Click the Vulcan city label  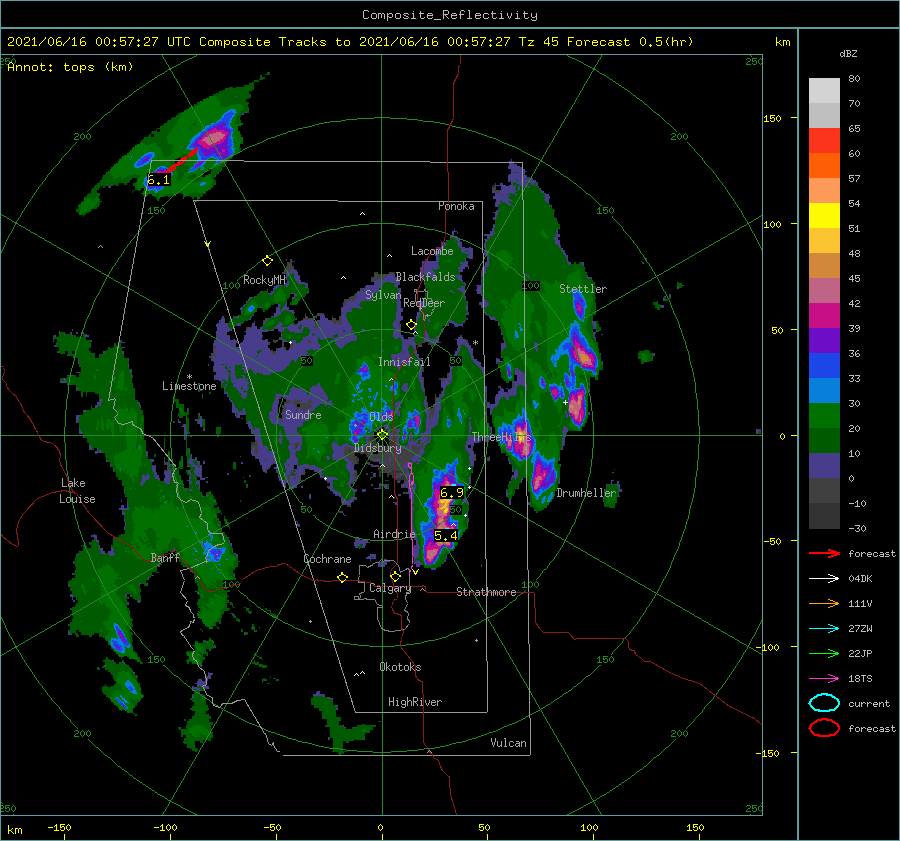click(508, 743)
